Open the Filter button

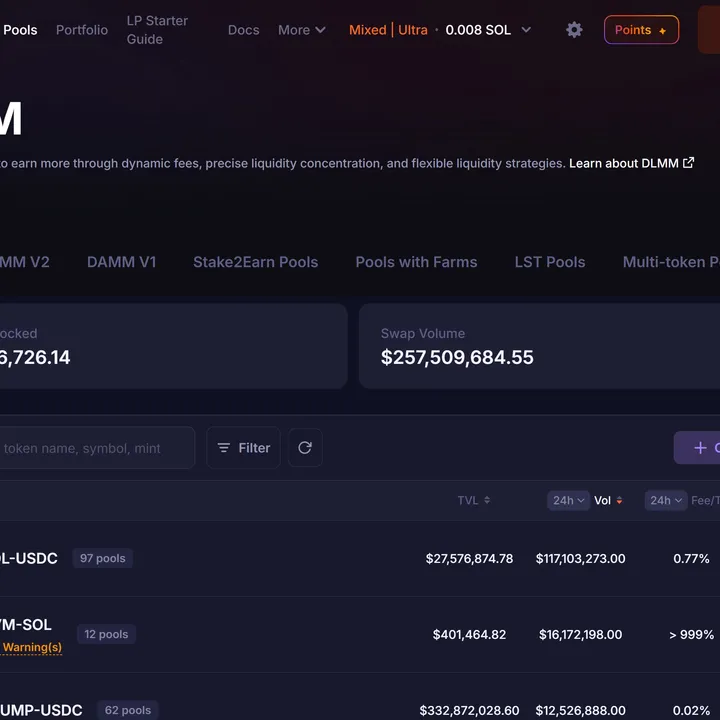244,448
